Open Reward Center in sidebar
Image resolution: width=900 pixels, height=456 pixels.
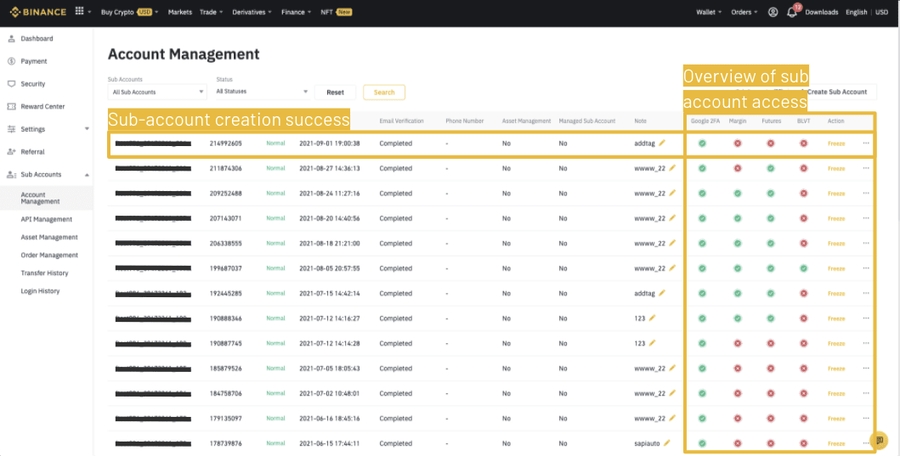tap(42, 106)
